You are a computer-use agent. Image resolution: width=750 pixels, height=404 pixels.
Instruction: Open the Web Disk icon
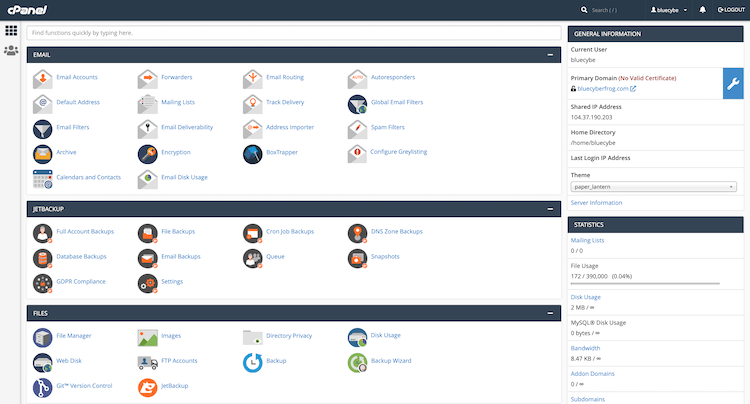click(43, 362)
